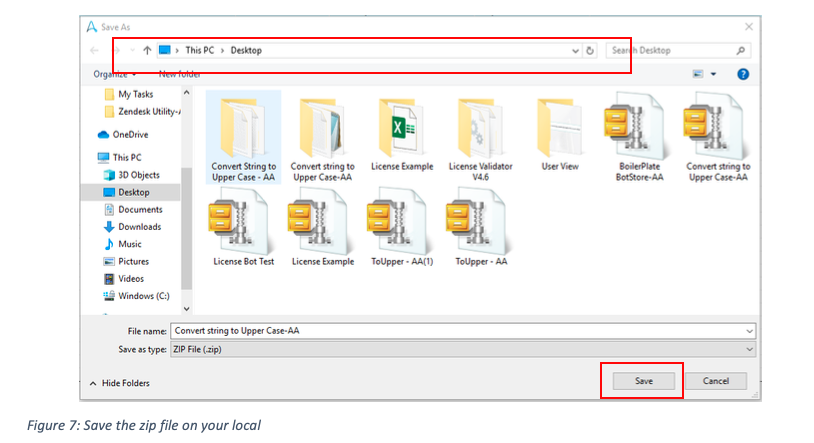The width and height of the screenshot is (814, 443).
Task: Click the Save button
Action: (644, 381)
